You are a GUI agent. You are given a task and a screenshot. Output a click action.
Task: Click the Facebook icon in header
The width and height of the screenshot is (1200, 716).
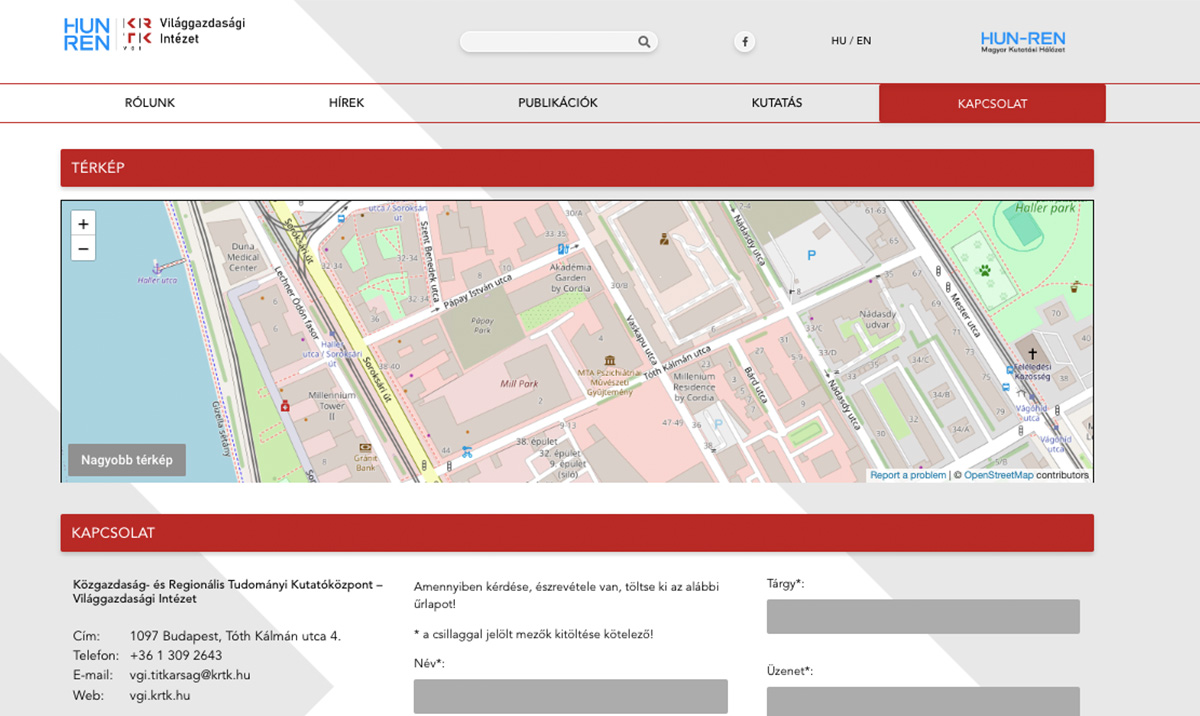coord(745,42)
